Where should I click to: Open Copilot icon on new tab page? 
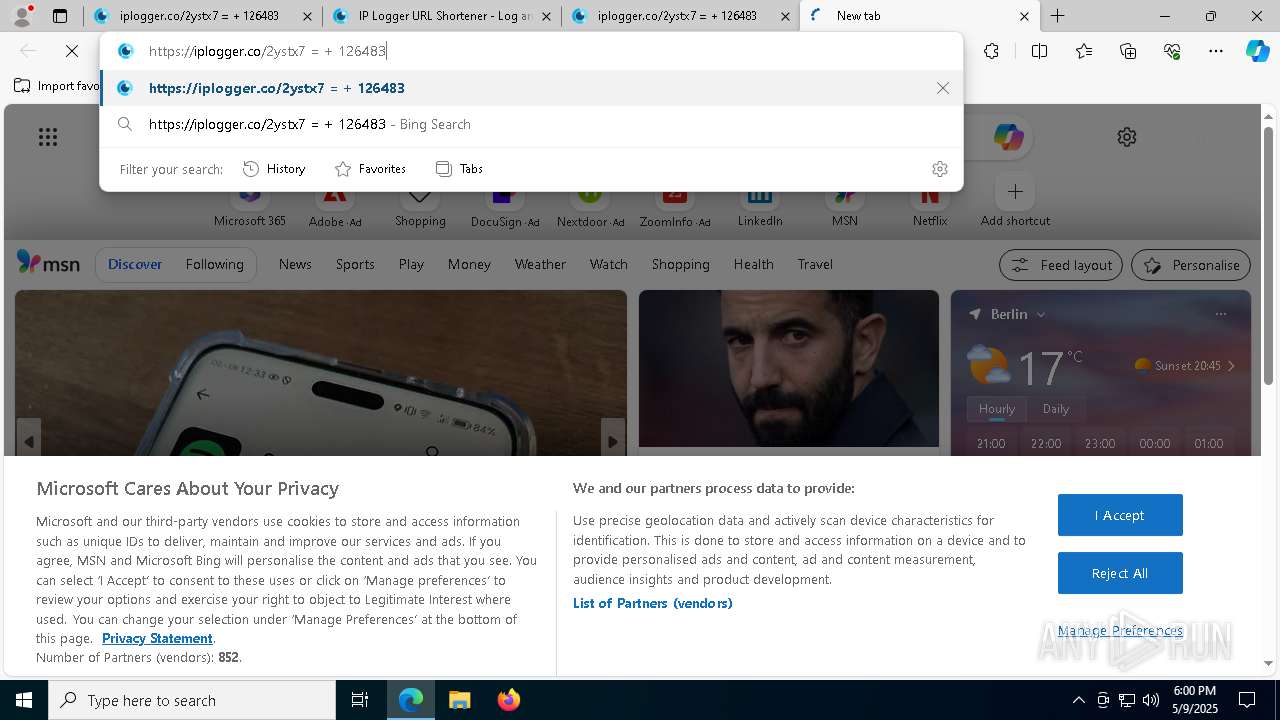click(1008, 137)
